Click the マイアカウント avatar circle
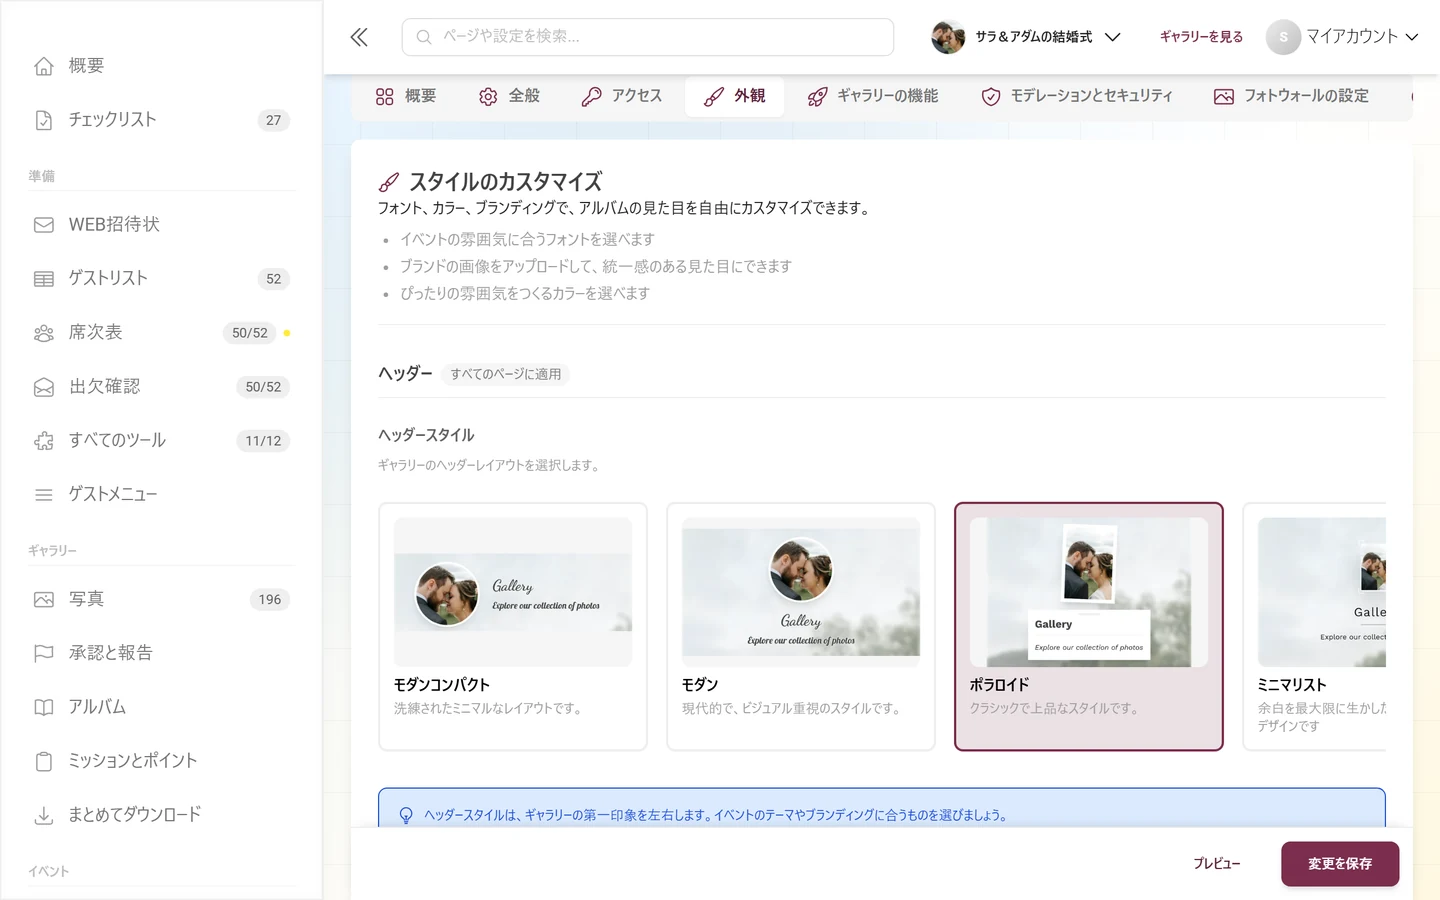This screenshot has height=900, width=1440. (1283, 37)
